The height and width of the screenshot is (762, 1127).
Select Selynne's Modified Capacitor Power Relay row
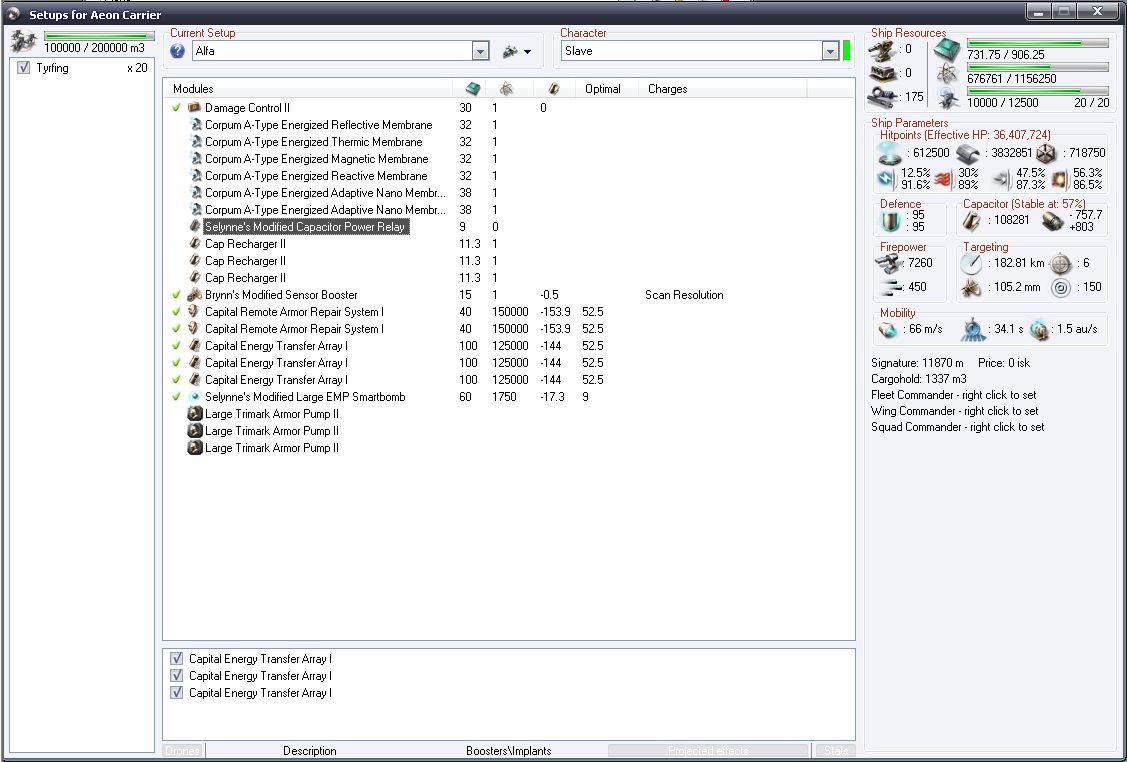[306, 226]
